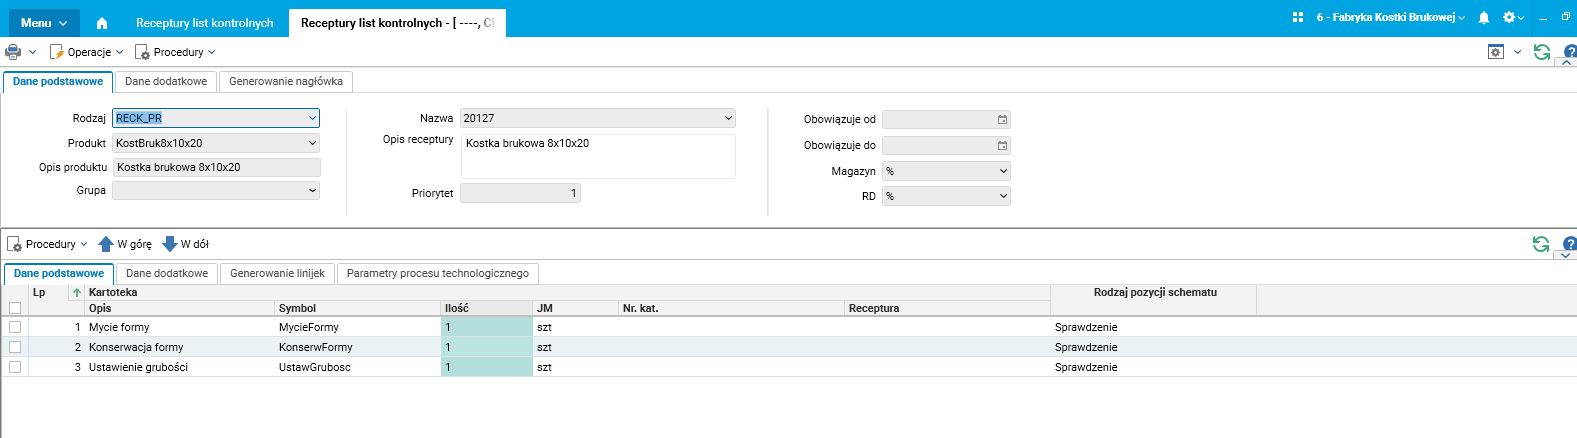Open the top Operacje menu

[x=87, y=52]
